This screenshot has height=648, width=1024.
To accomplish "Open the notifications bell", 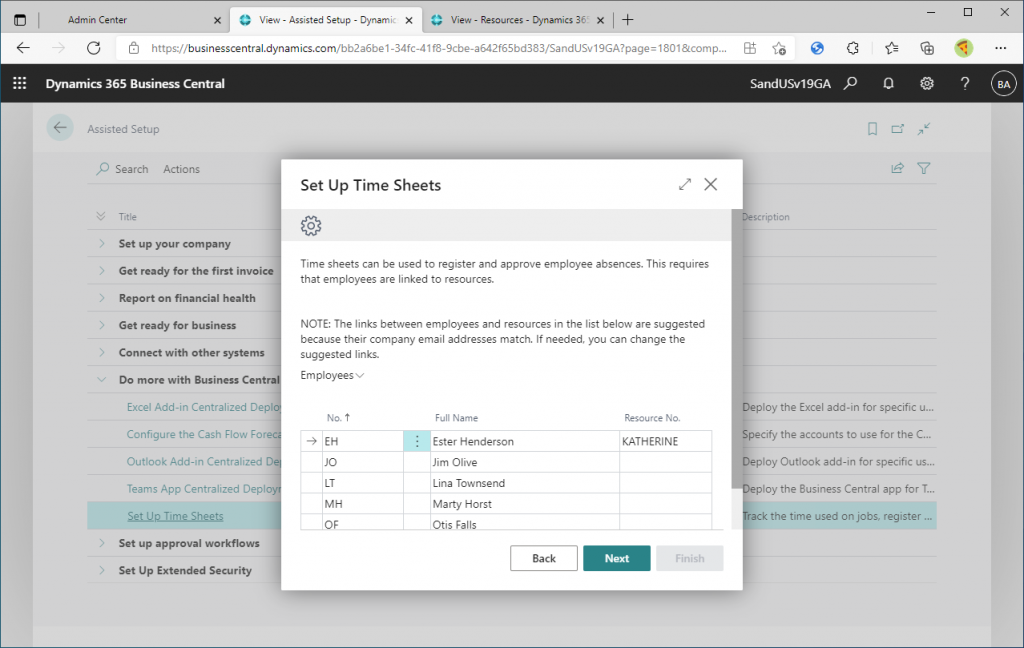I will (x=888, y=84).
